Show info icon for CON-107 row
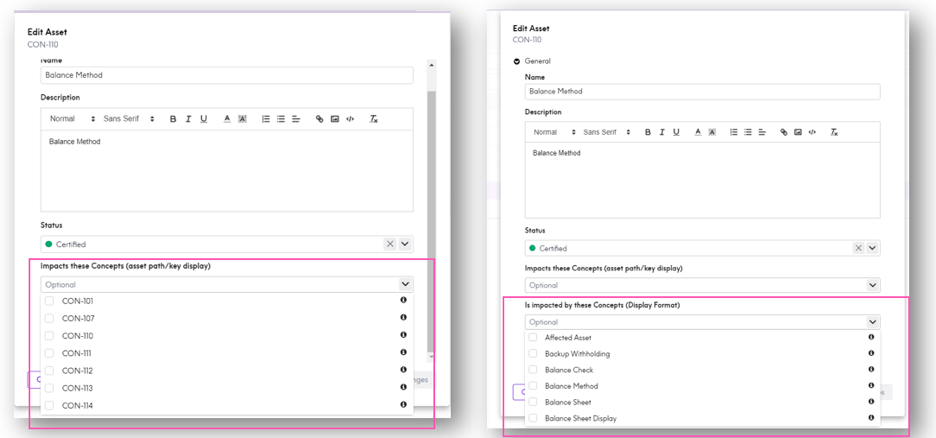The image size is (936, 438). pyautogui.click(x=404, y=317)
